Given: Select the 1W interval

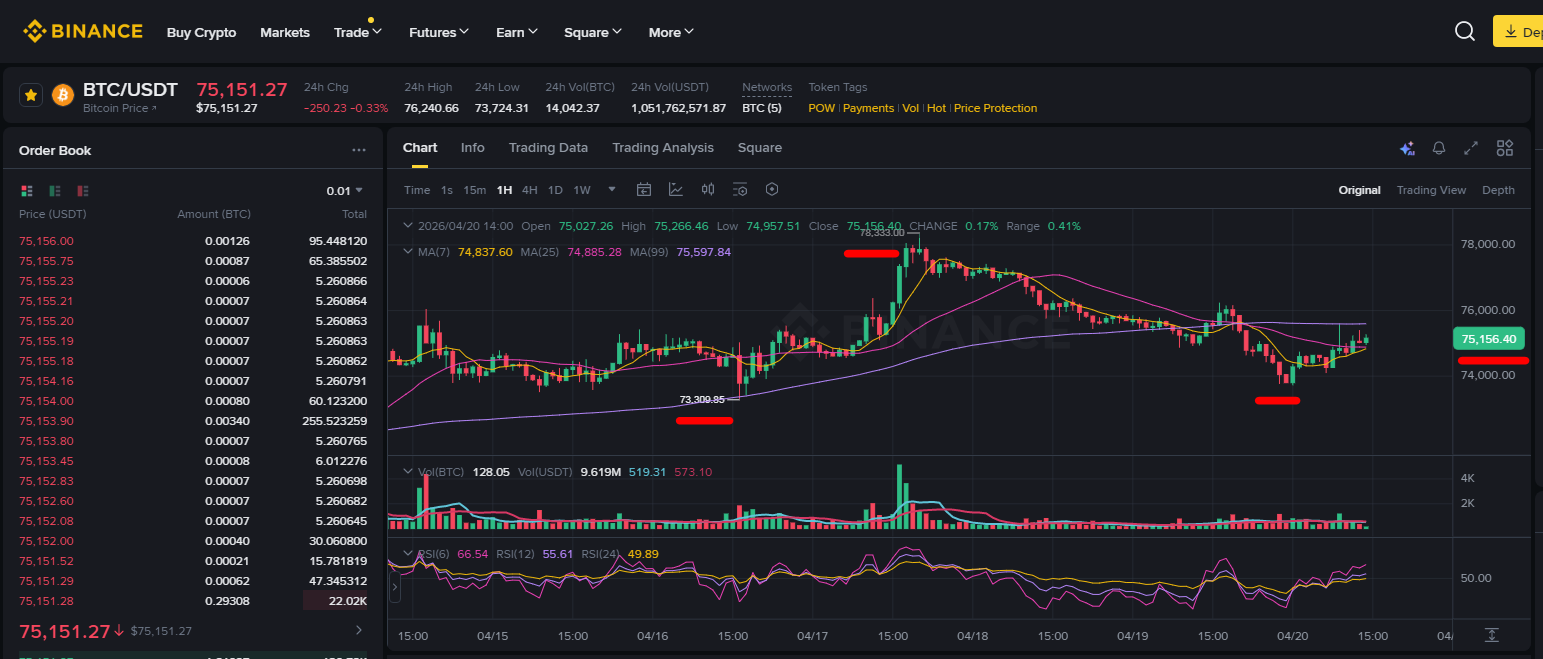Looking at the screenshot, I should coord(582,190).
